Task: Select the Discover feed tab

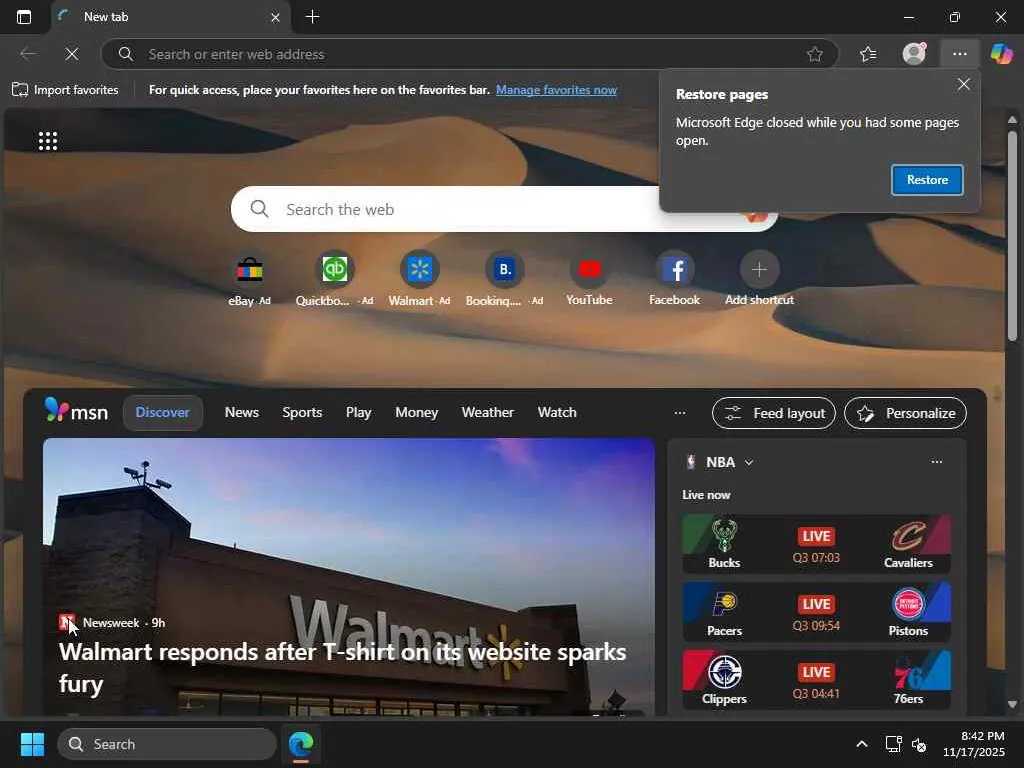Action: pos(162,412)
